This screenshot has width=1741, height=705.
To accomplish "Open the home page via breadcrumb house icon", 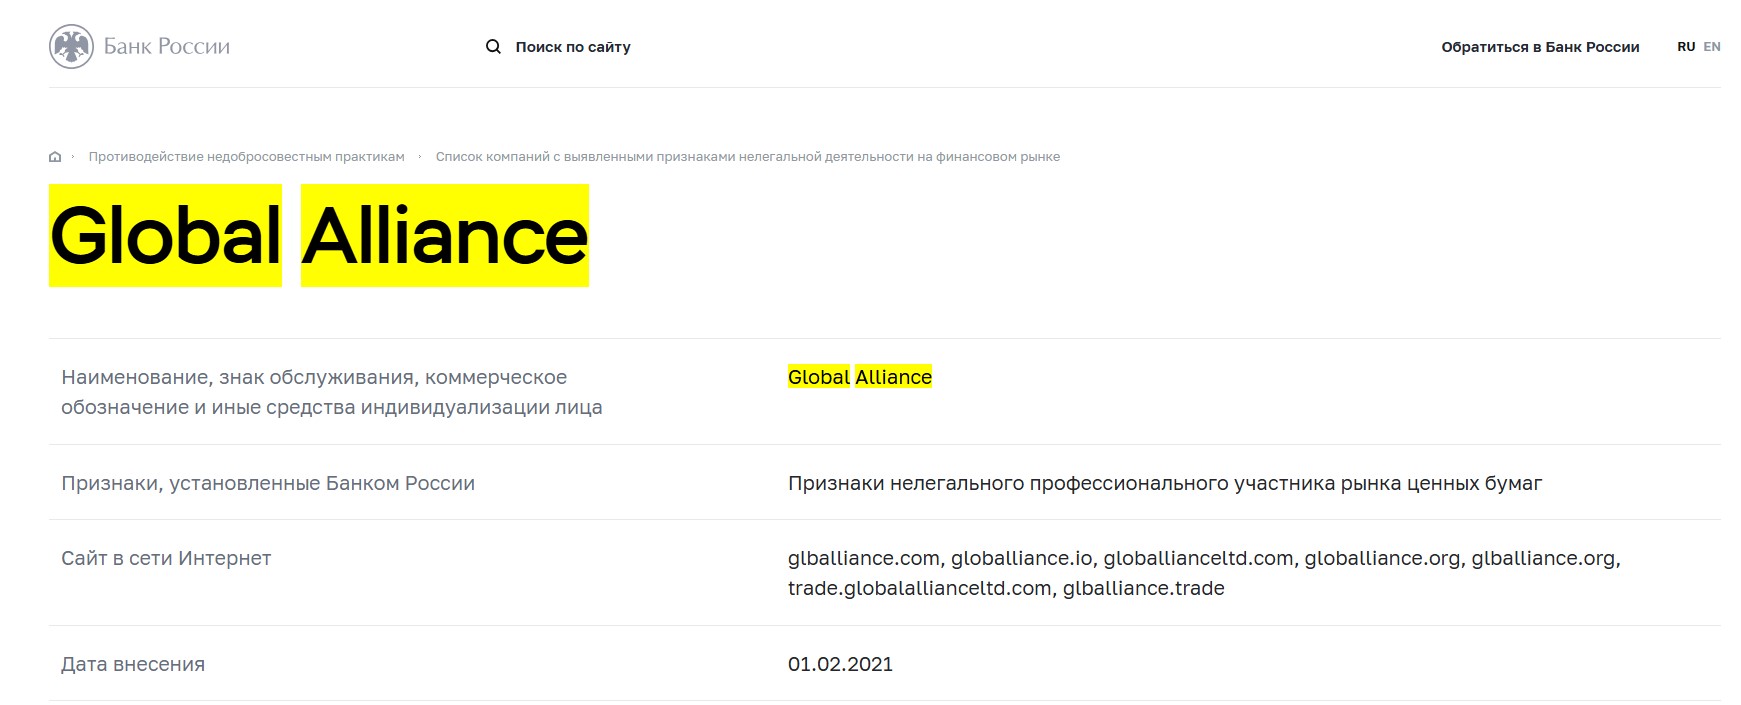I will (x=55, y=156).
